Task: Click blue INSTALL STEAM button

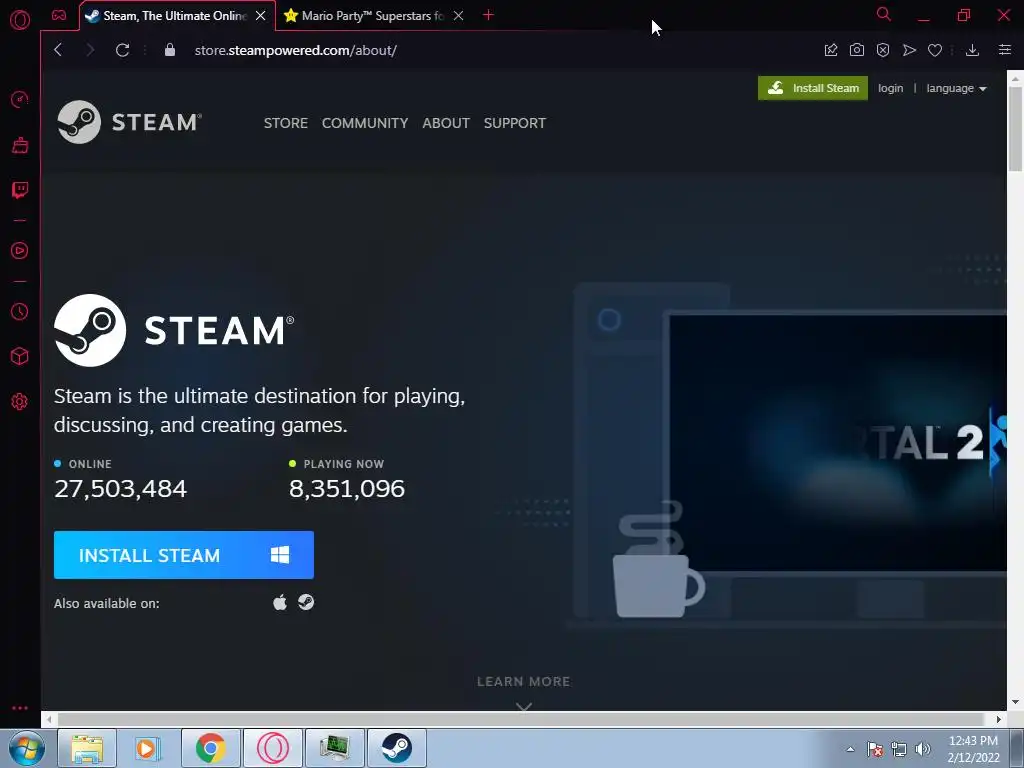Action: [184, 555]
